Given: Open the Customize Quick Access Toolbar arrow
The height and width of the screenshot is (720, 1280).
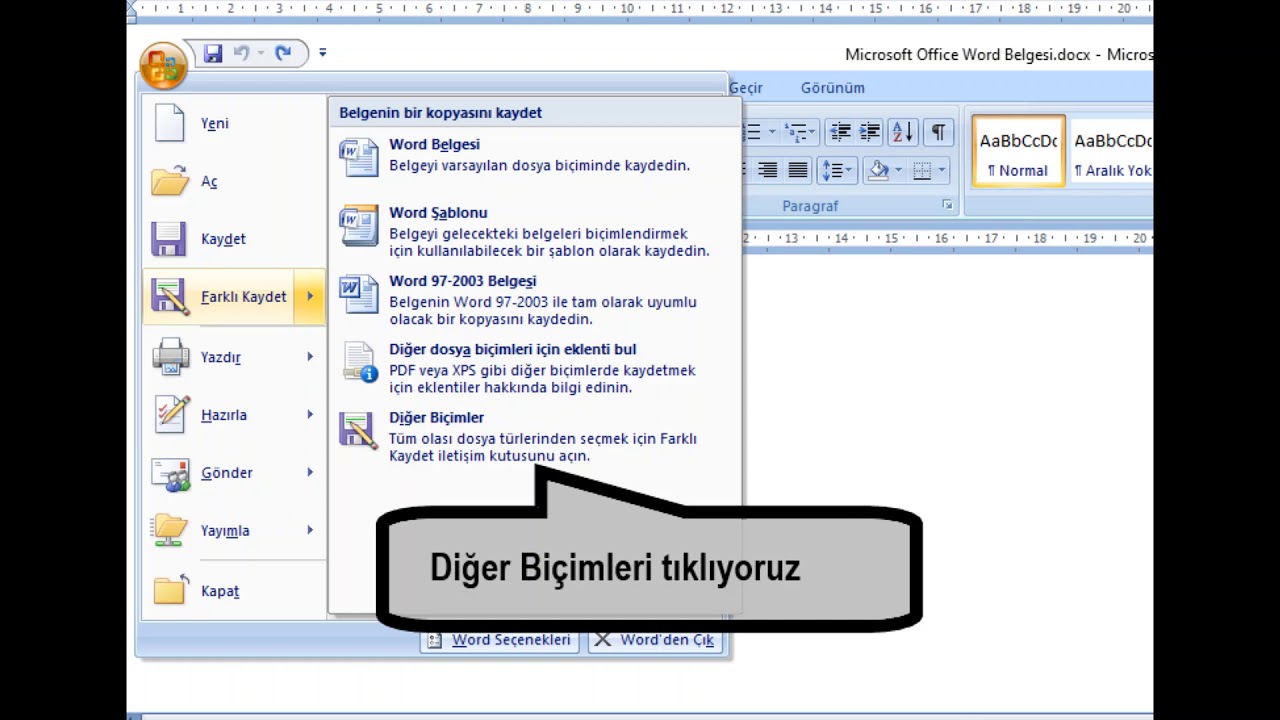Looking at the screenshot, I should pos(322,53).
